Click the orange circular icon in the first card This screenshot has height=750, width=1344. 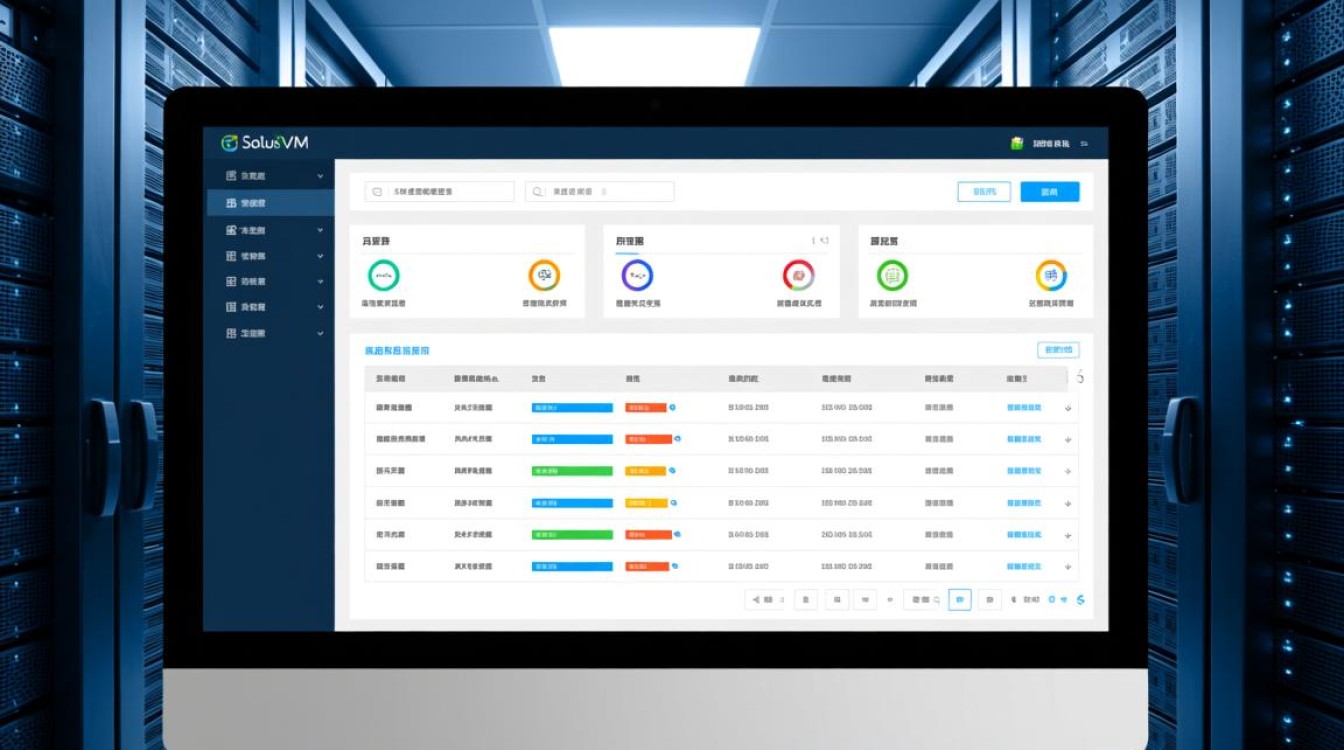pos(544,275)
